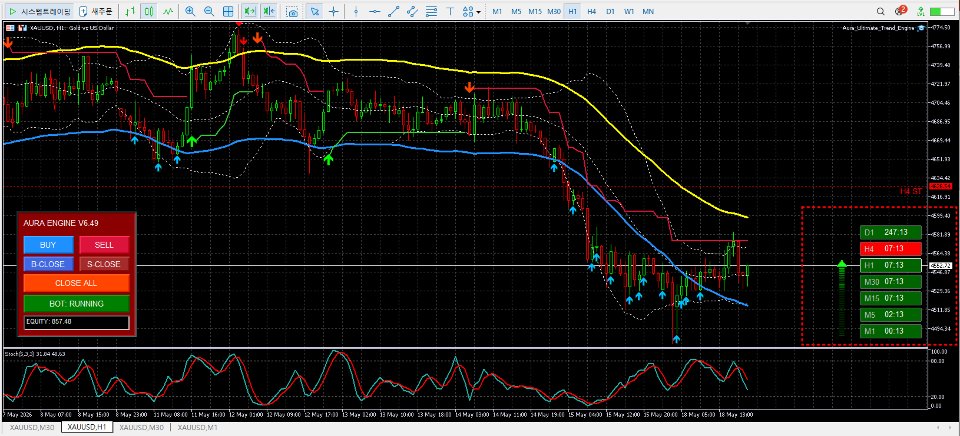This screenshot has height=436, width=960.
Task: Click the red H4 ST level label
Action: (910, 191)
